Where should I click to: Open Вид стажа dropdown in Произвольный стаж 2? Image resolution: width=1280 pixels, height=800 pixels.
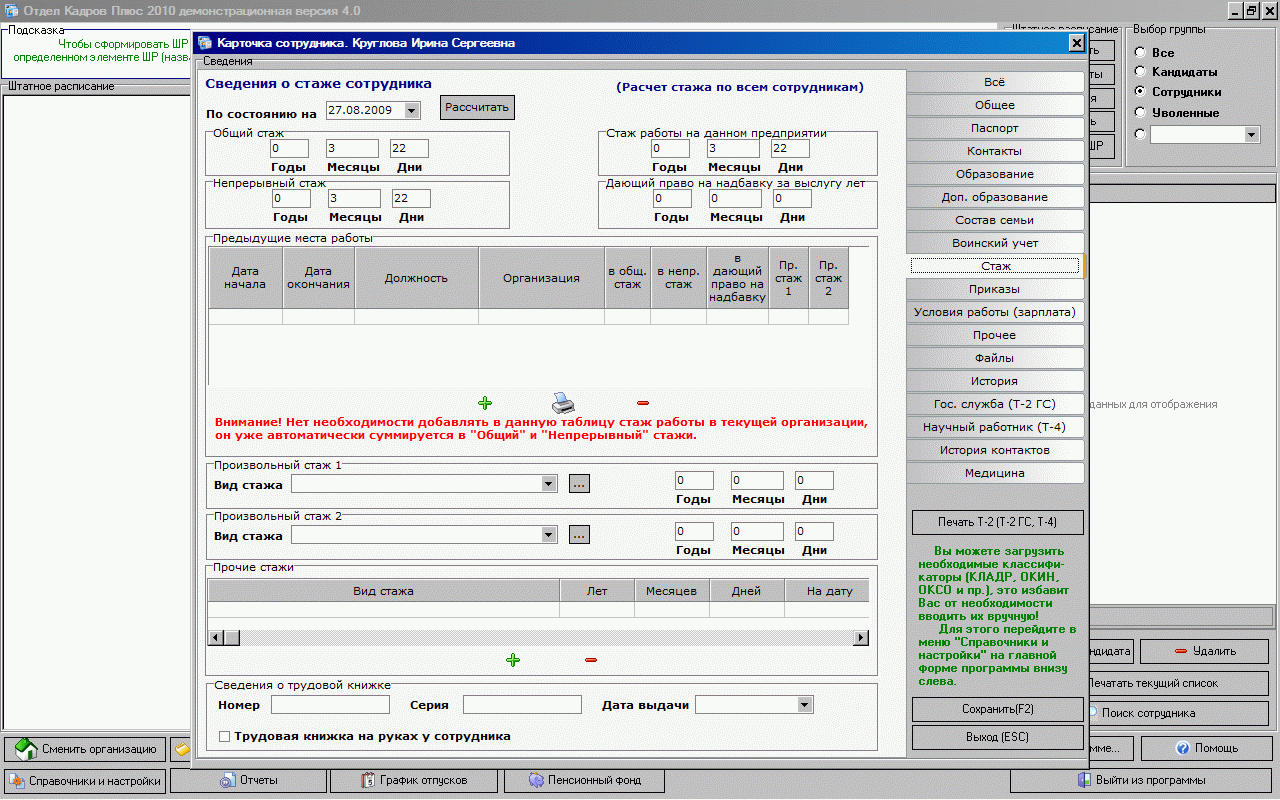[548, 535]
